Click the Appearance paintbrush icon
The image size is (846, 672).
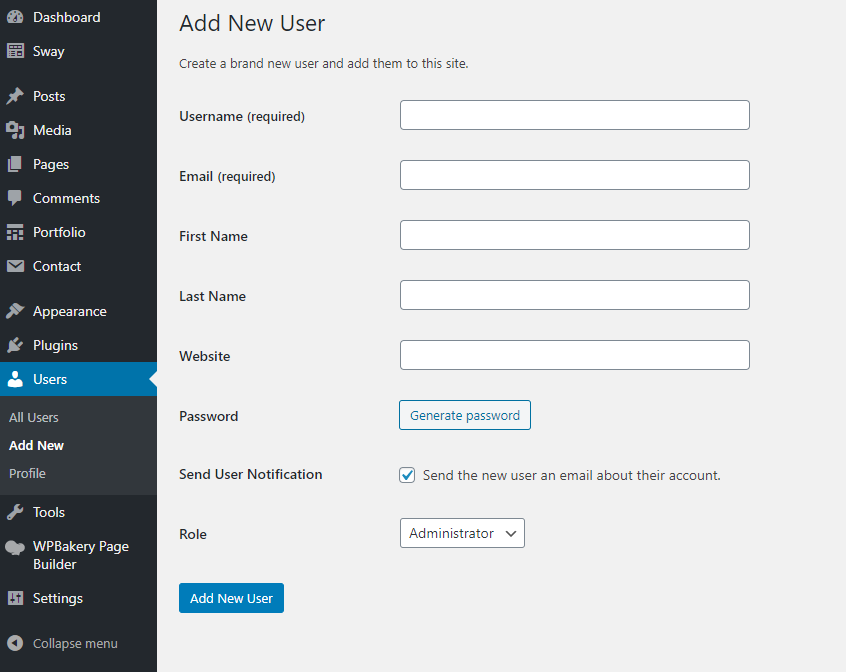click(x=15, y=311)
